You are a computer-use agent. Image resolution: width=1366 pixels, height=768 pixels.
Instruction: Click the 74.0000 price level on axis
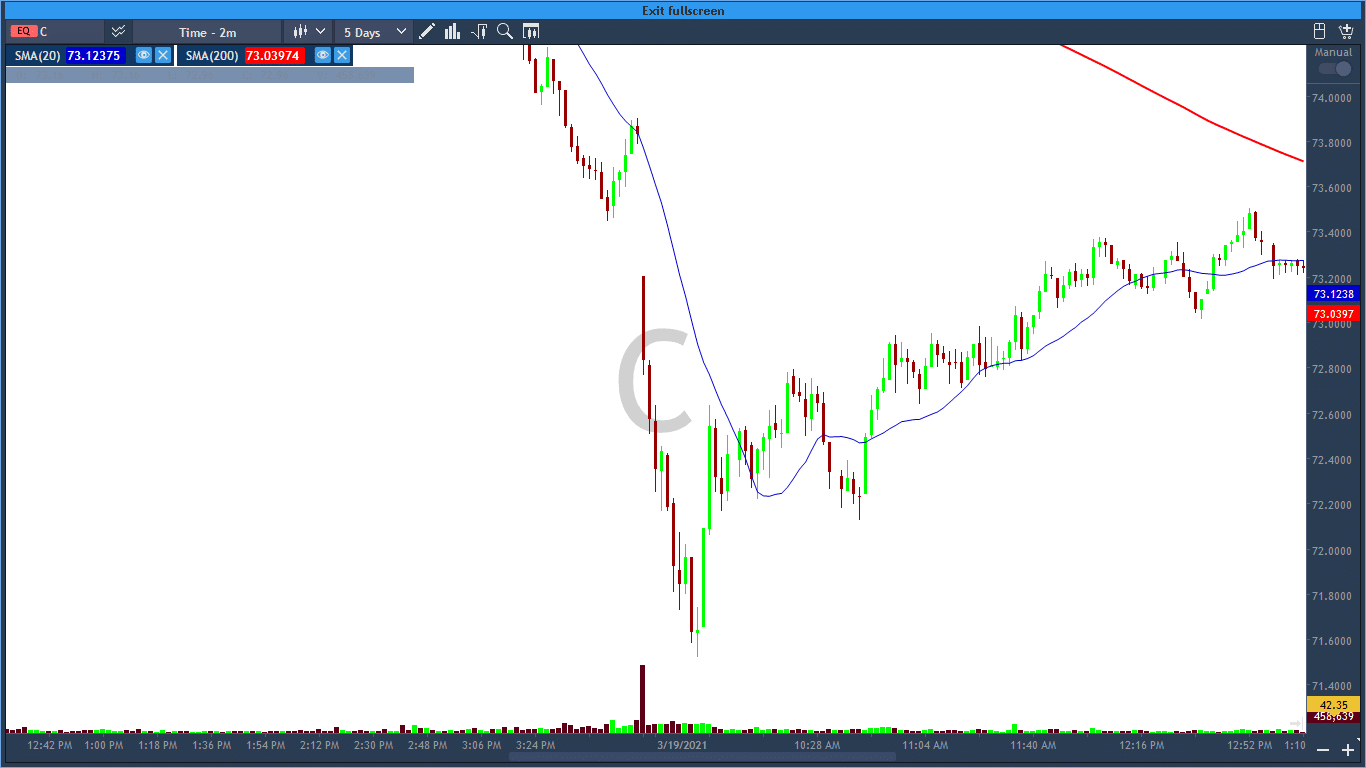click(x=1334, y=98)
